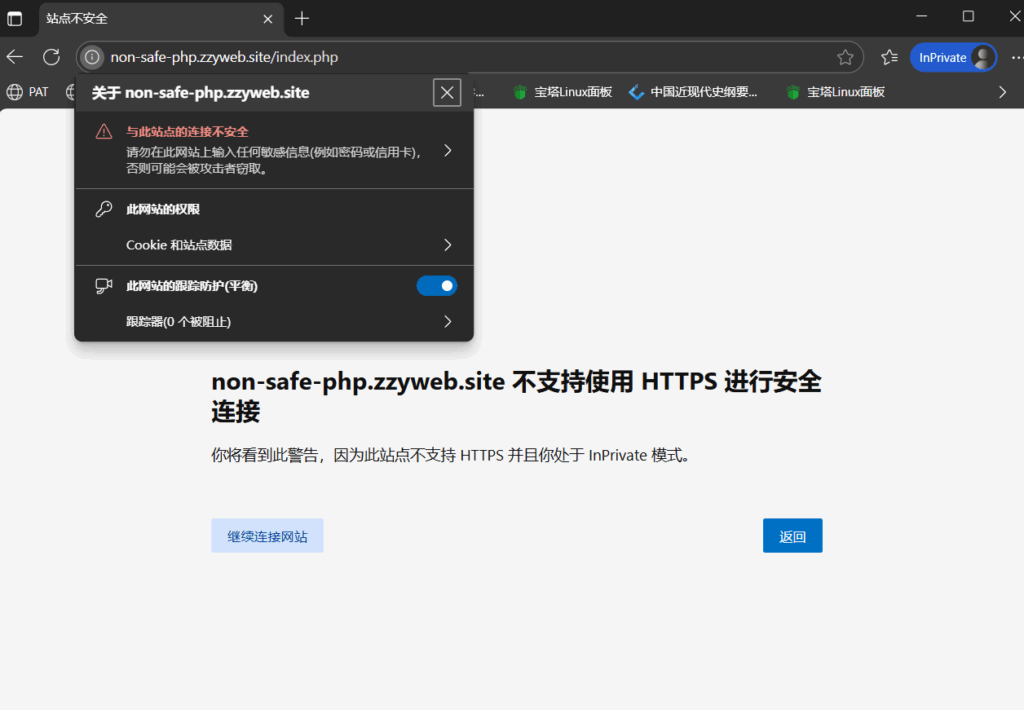Open a new tab with plus button
The image size is (1024, 710).
(x=302, y=18)
